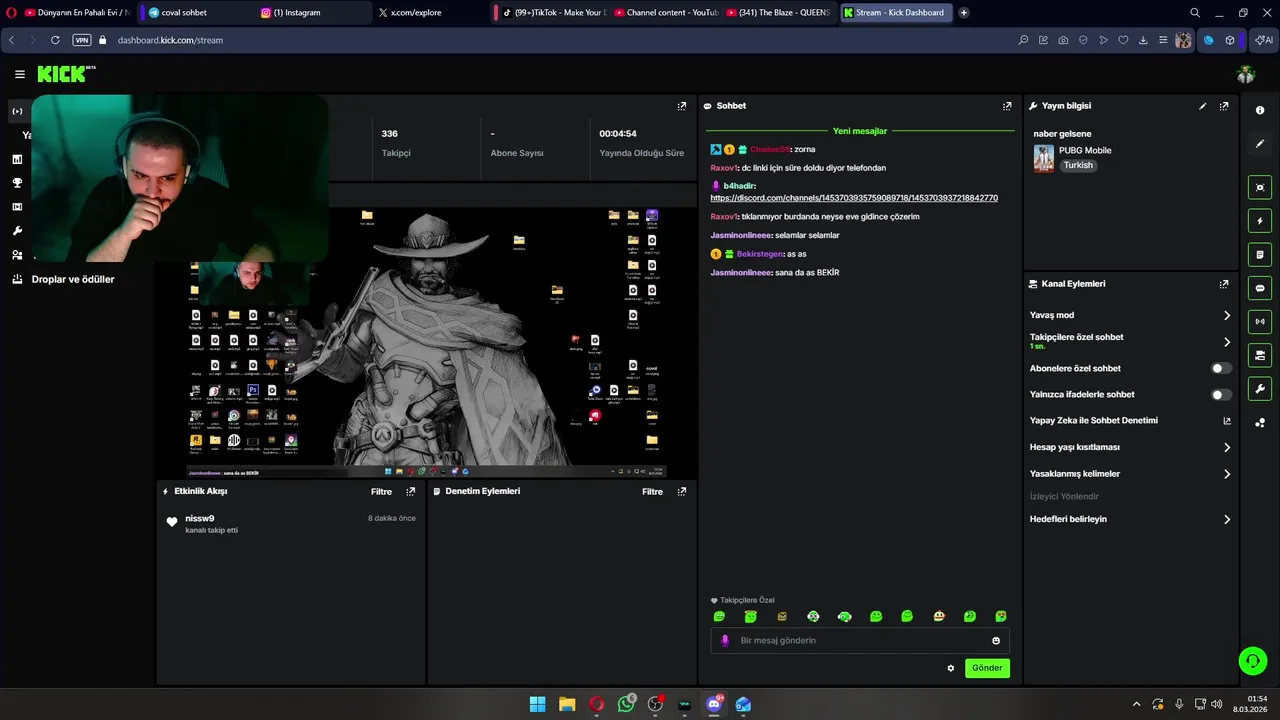Pop out the Denetim Eylemleri panel
The width and height of the screenshot is (1280, 720).
(x=682, y=492)
